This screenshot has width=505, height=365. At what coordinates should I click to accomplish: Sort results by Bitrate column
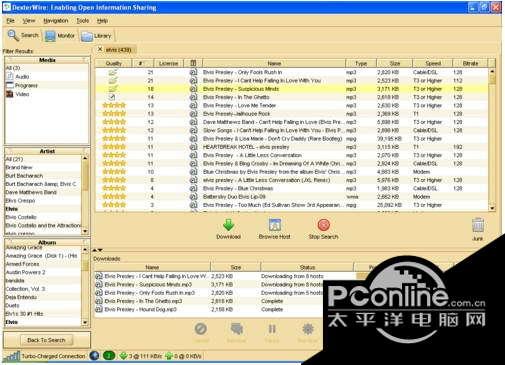pos(470,63)
